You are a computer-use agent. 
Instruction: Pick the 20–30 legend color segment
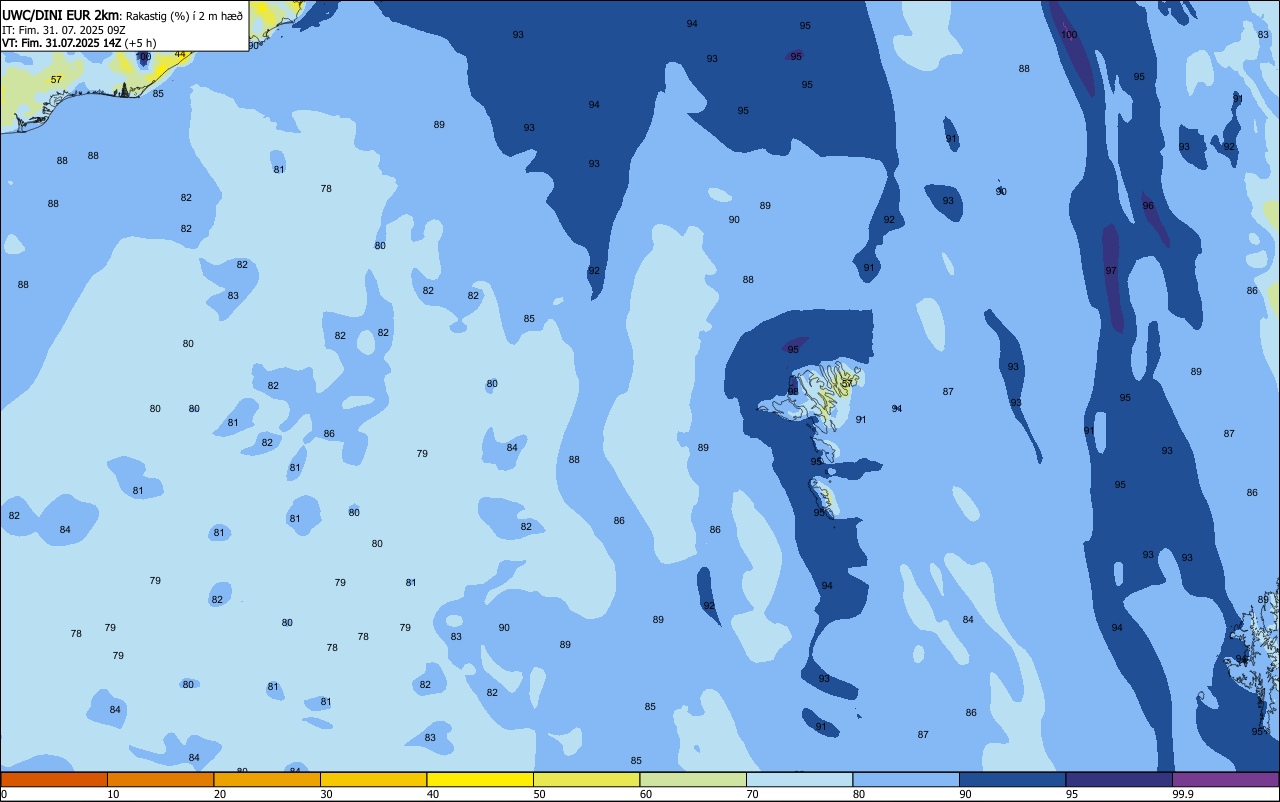(x=267, y=779)
